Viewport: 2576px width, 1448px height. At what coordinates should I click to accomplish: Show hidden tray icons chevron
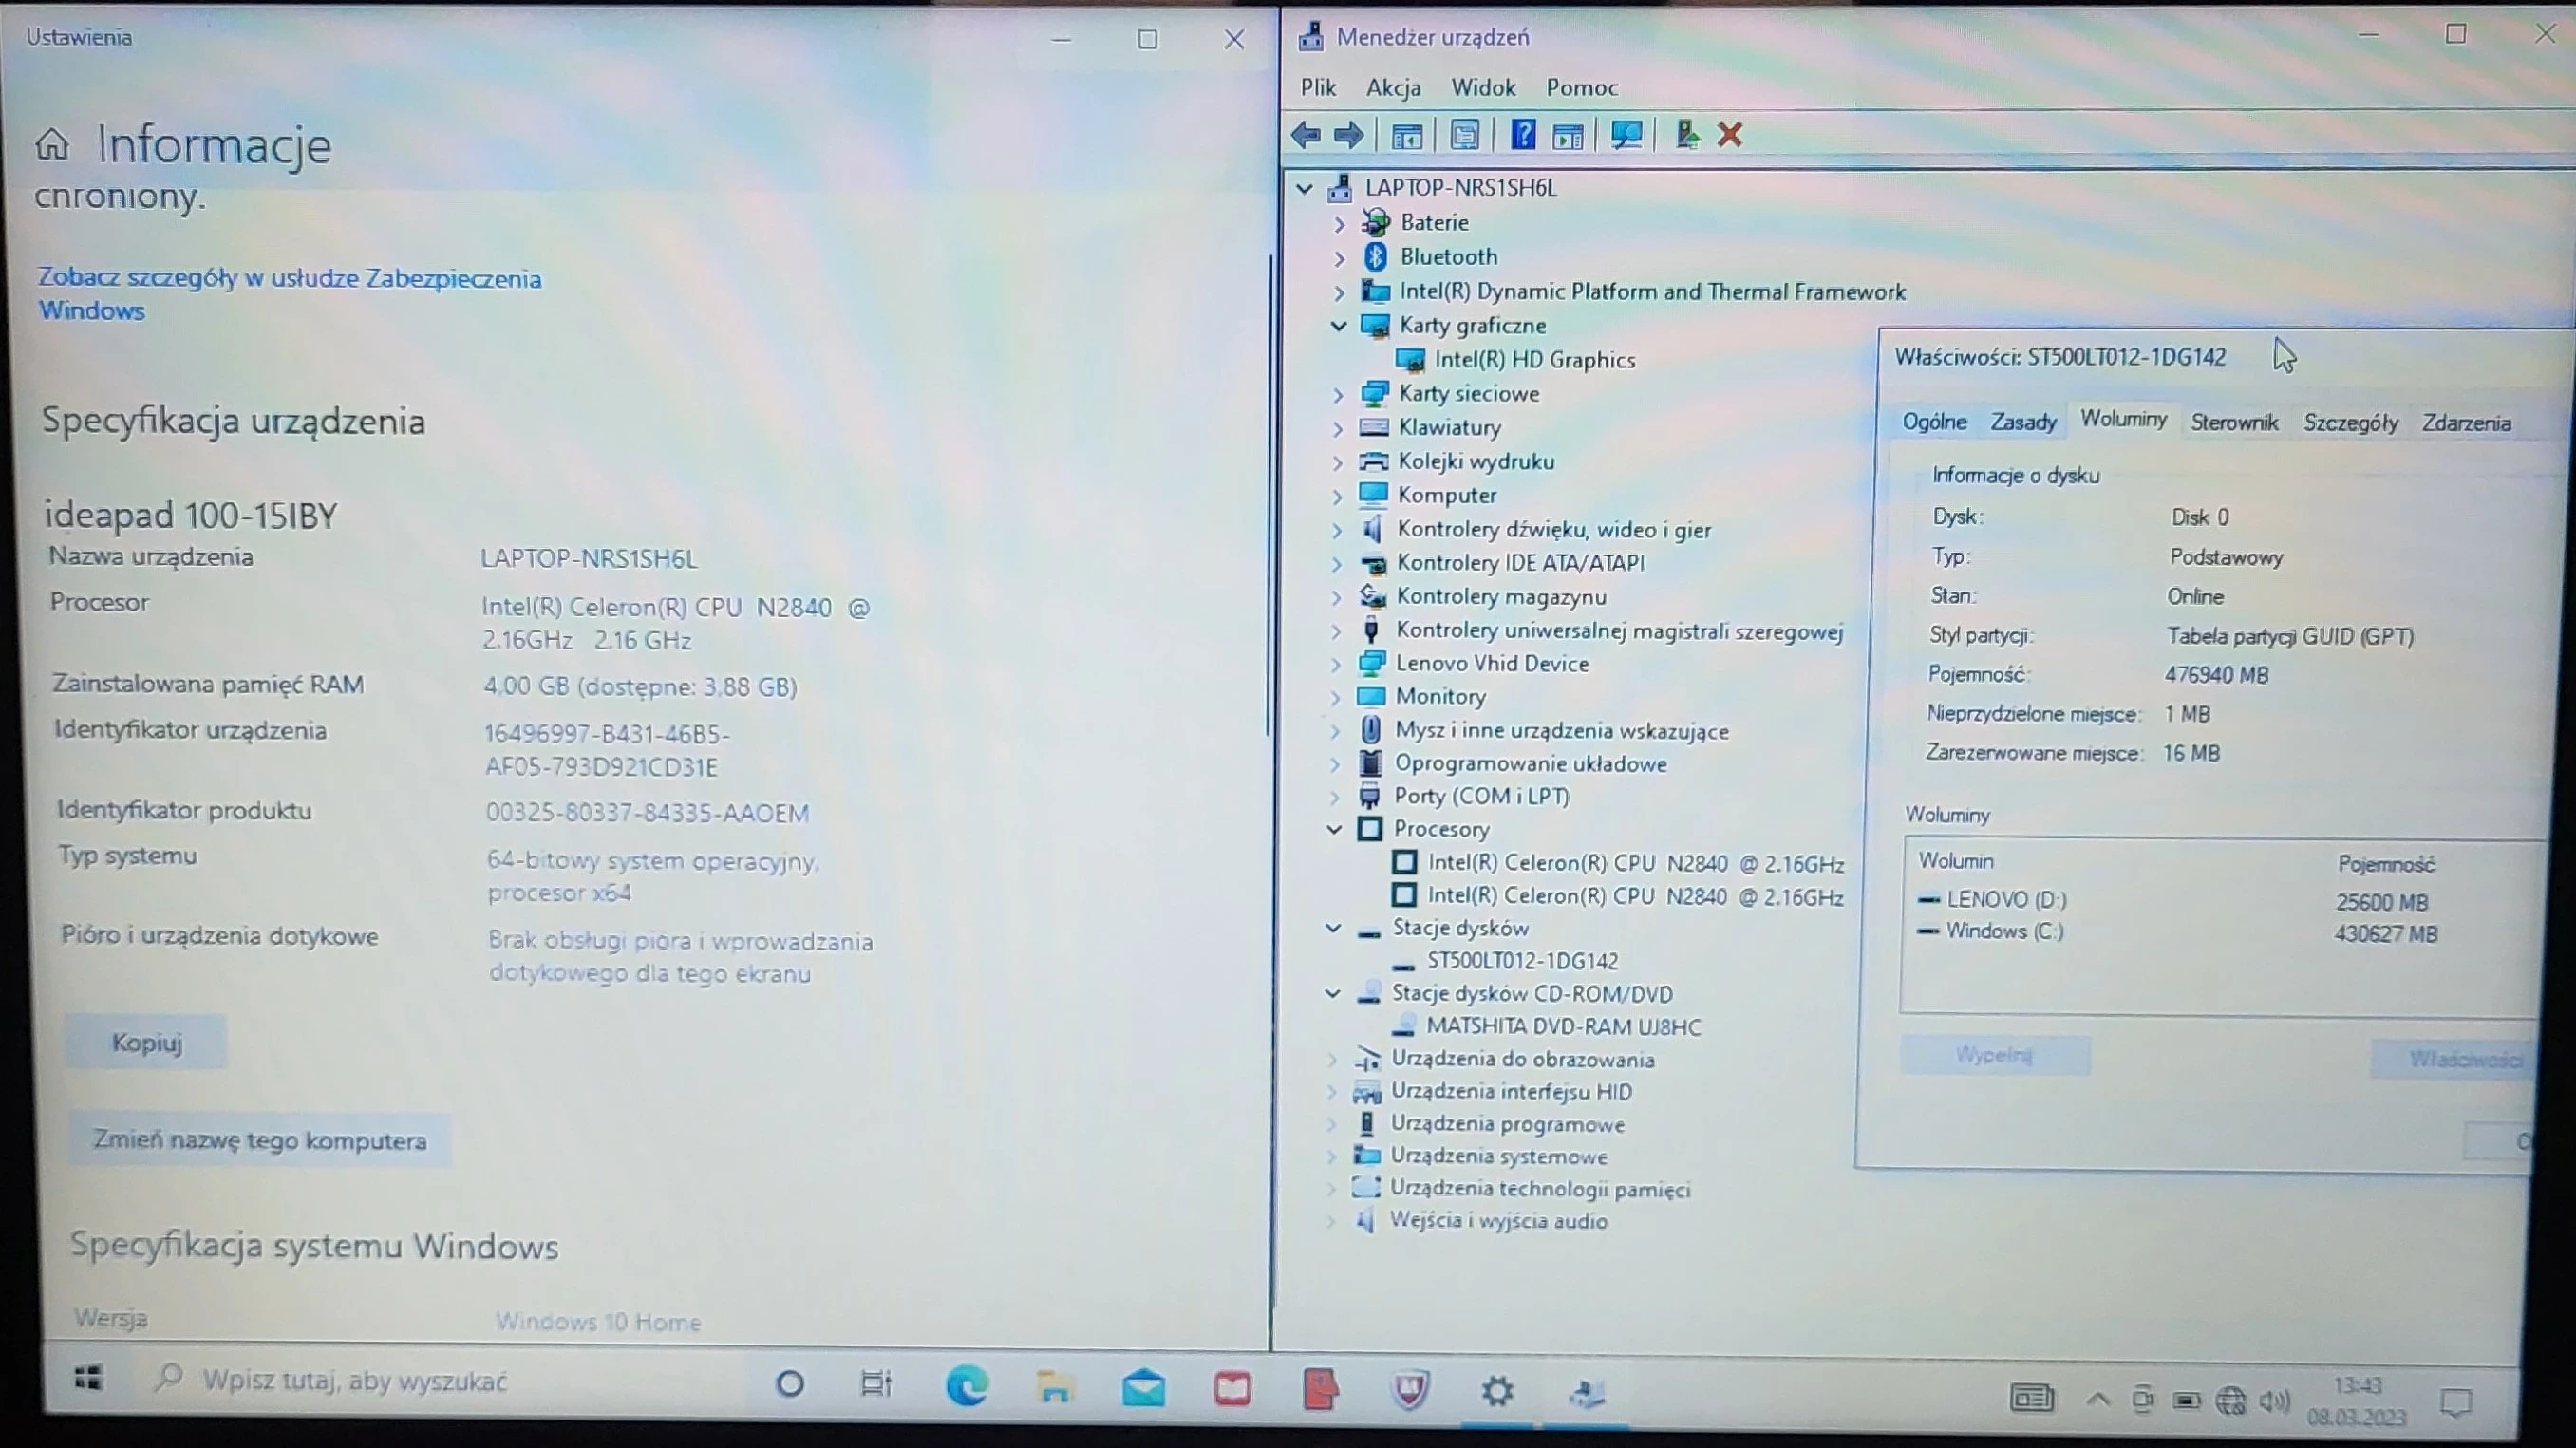pyautogui.click(x=2098, y=1400)
